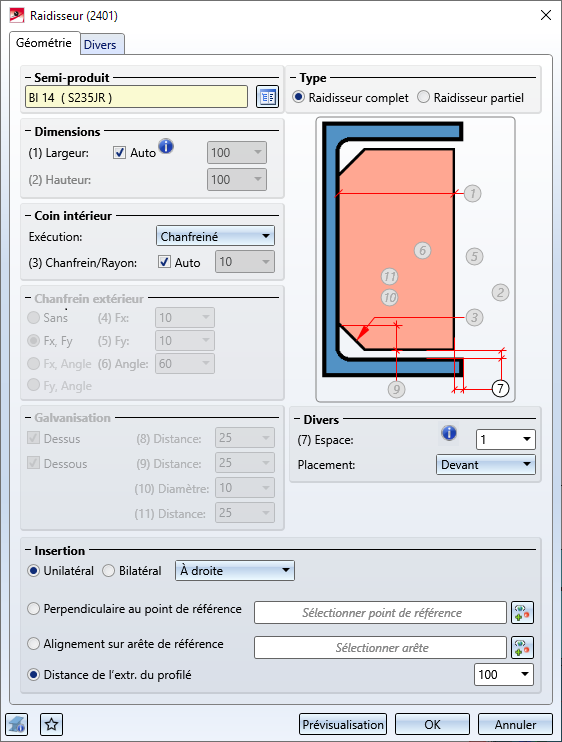Open the favorites star icon

pyautogui.click(x=52, y=724)
